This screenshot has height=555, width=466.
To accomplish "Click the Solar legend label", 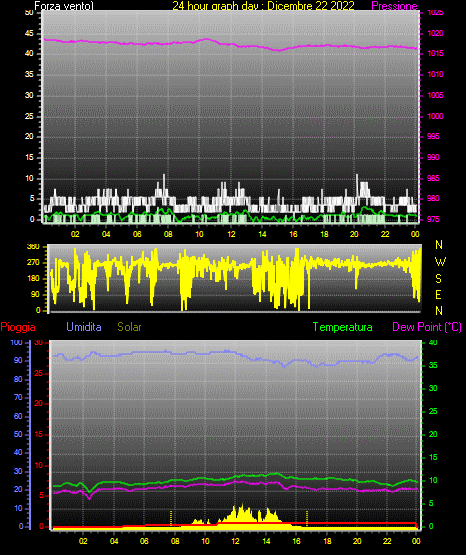I will point(129,327).
